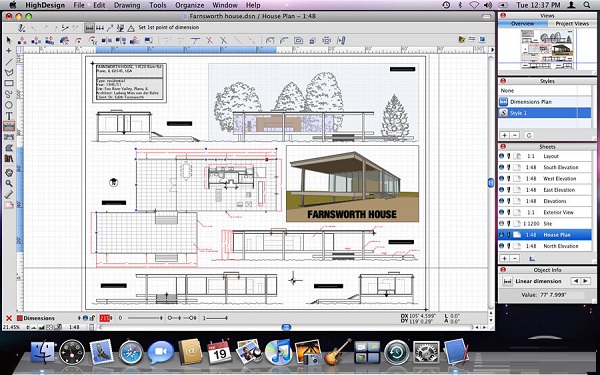Click the anchor snap icon in top bar
Image resolution: width=600 pixels, height=375 pixels.
coord(22,28)
